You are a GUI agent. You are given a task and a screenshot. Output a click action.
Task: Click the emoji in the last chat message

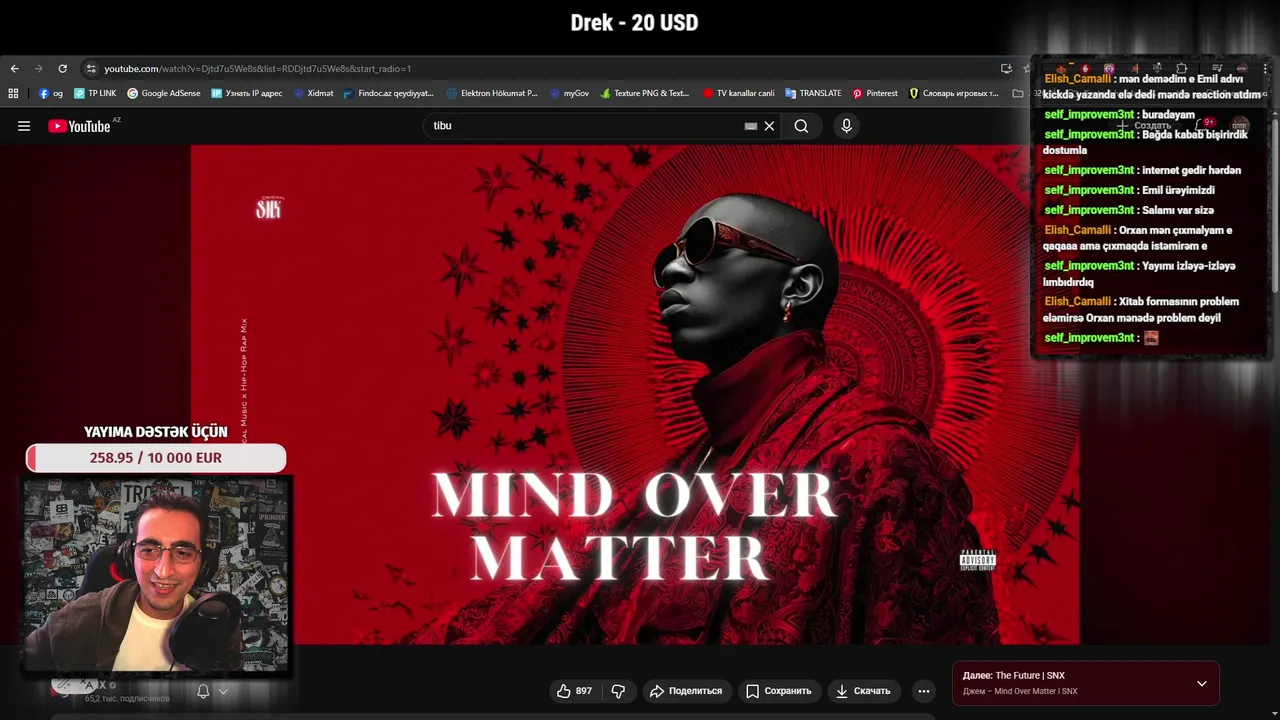(x=1151, y=338)
